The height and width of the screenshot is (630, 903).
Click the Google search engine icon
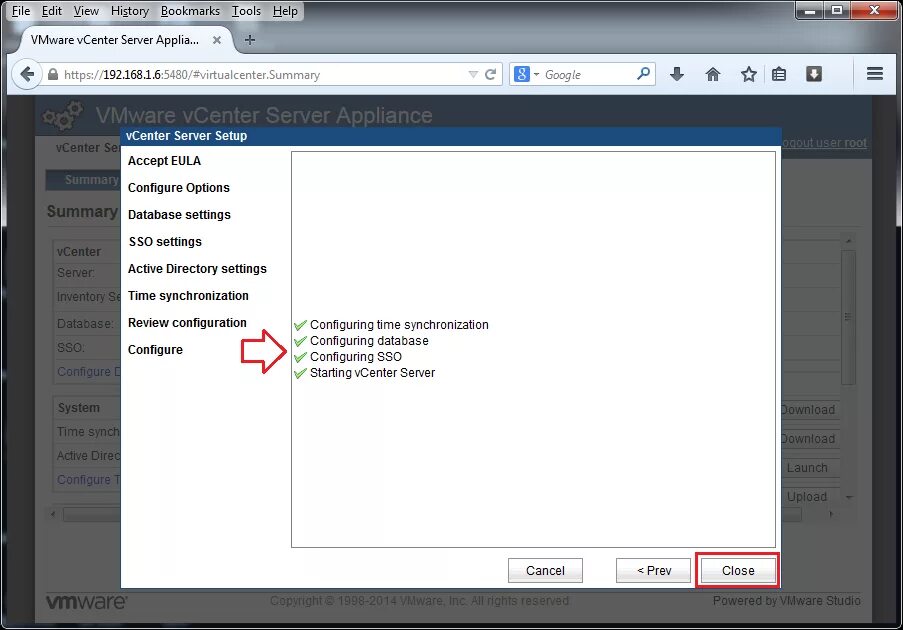(x=521, y=73)
